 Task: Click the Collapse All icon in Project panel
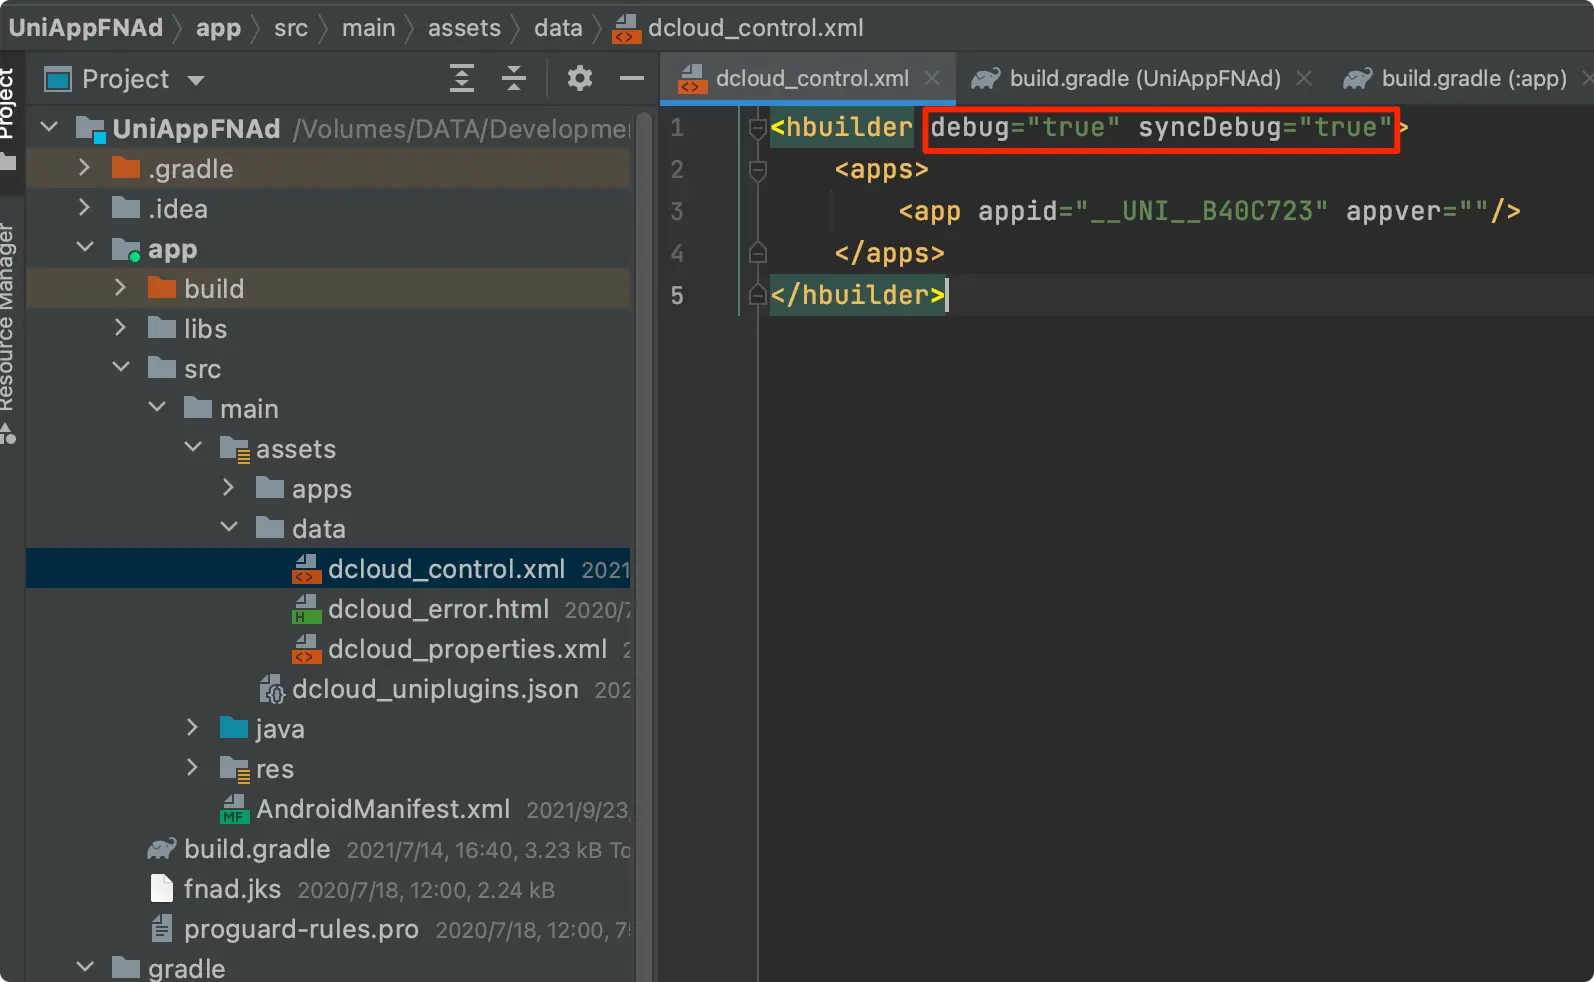point(514,78)
